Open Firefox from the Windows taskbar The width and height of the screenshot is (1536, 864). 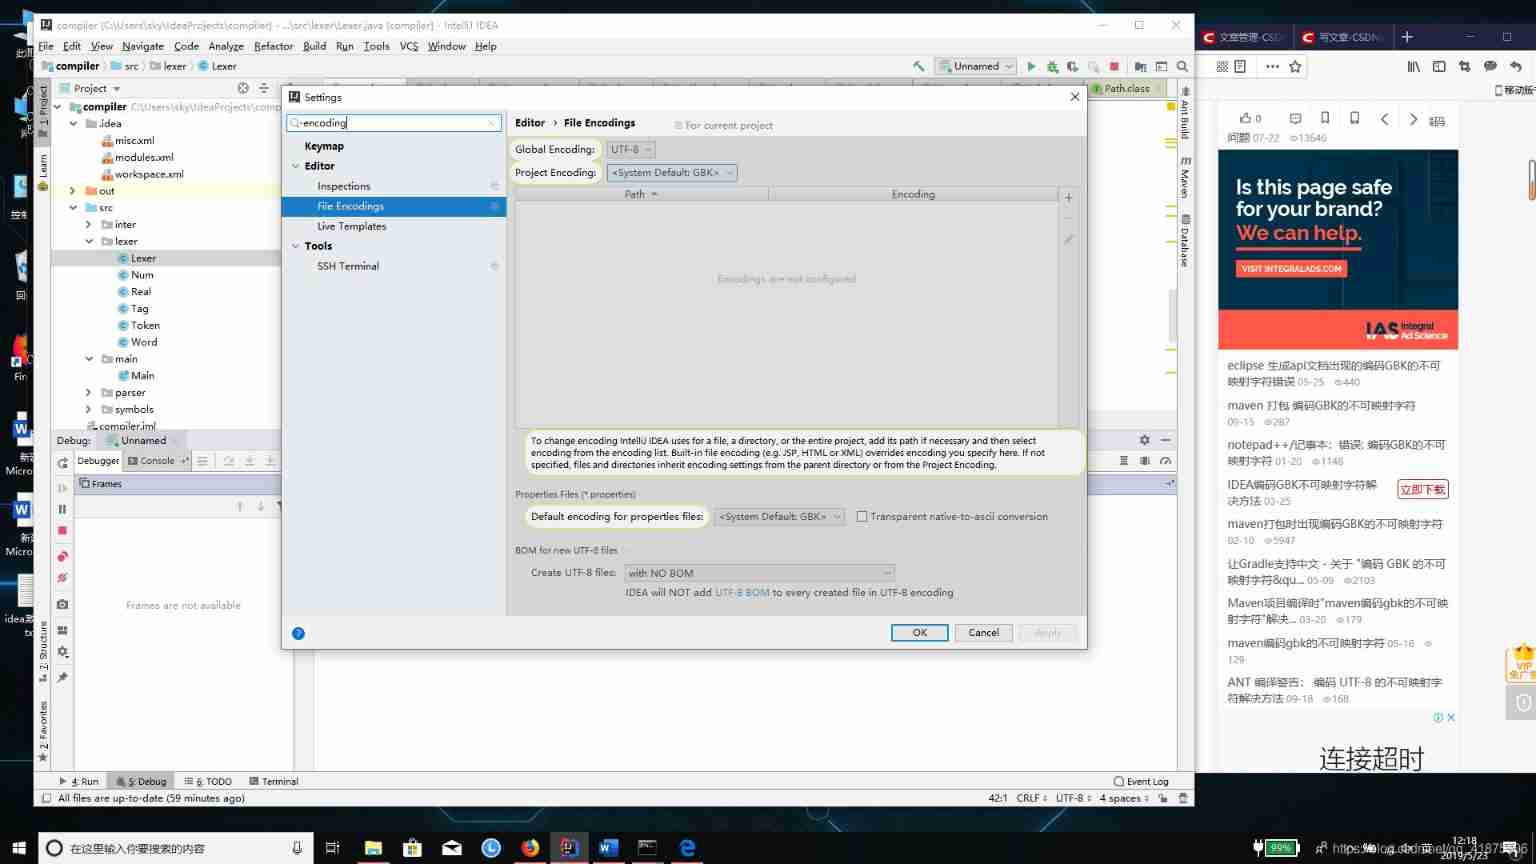(x=530, y=848)
